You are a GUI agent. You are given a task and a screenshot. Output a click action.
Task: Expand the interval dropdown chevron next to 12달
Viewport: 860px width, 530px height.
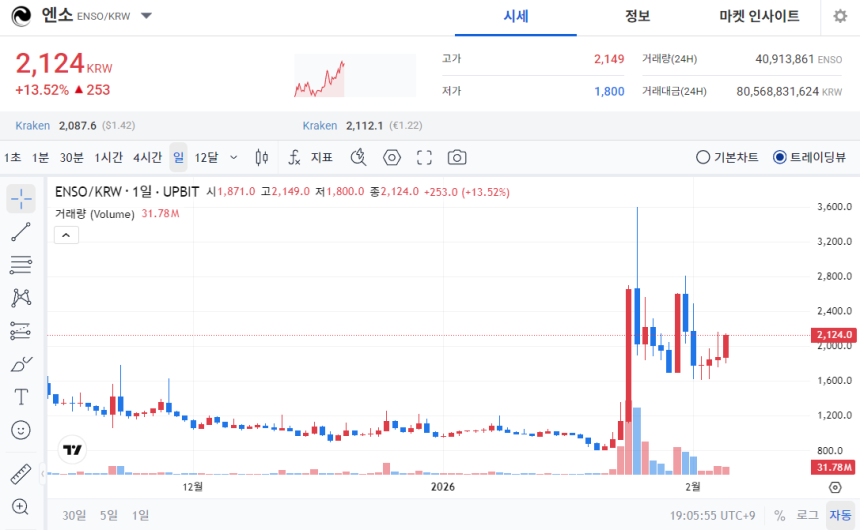pyautogui.click(x=234, y=158)
